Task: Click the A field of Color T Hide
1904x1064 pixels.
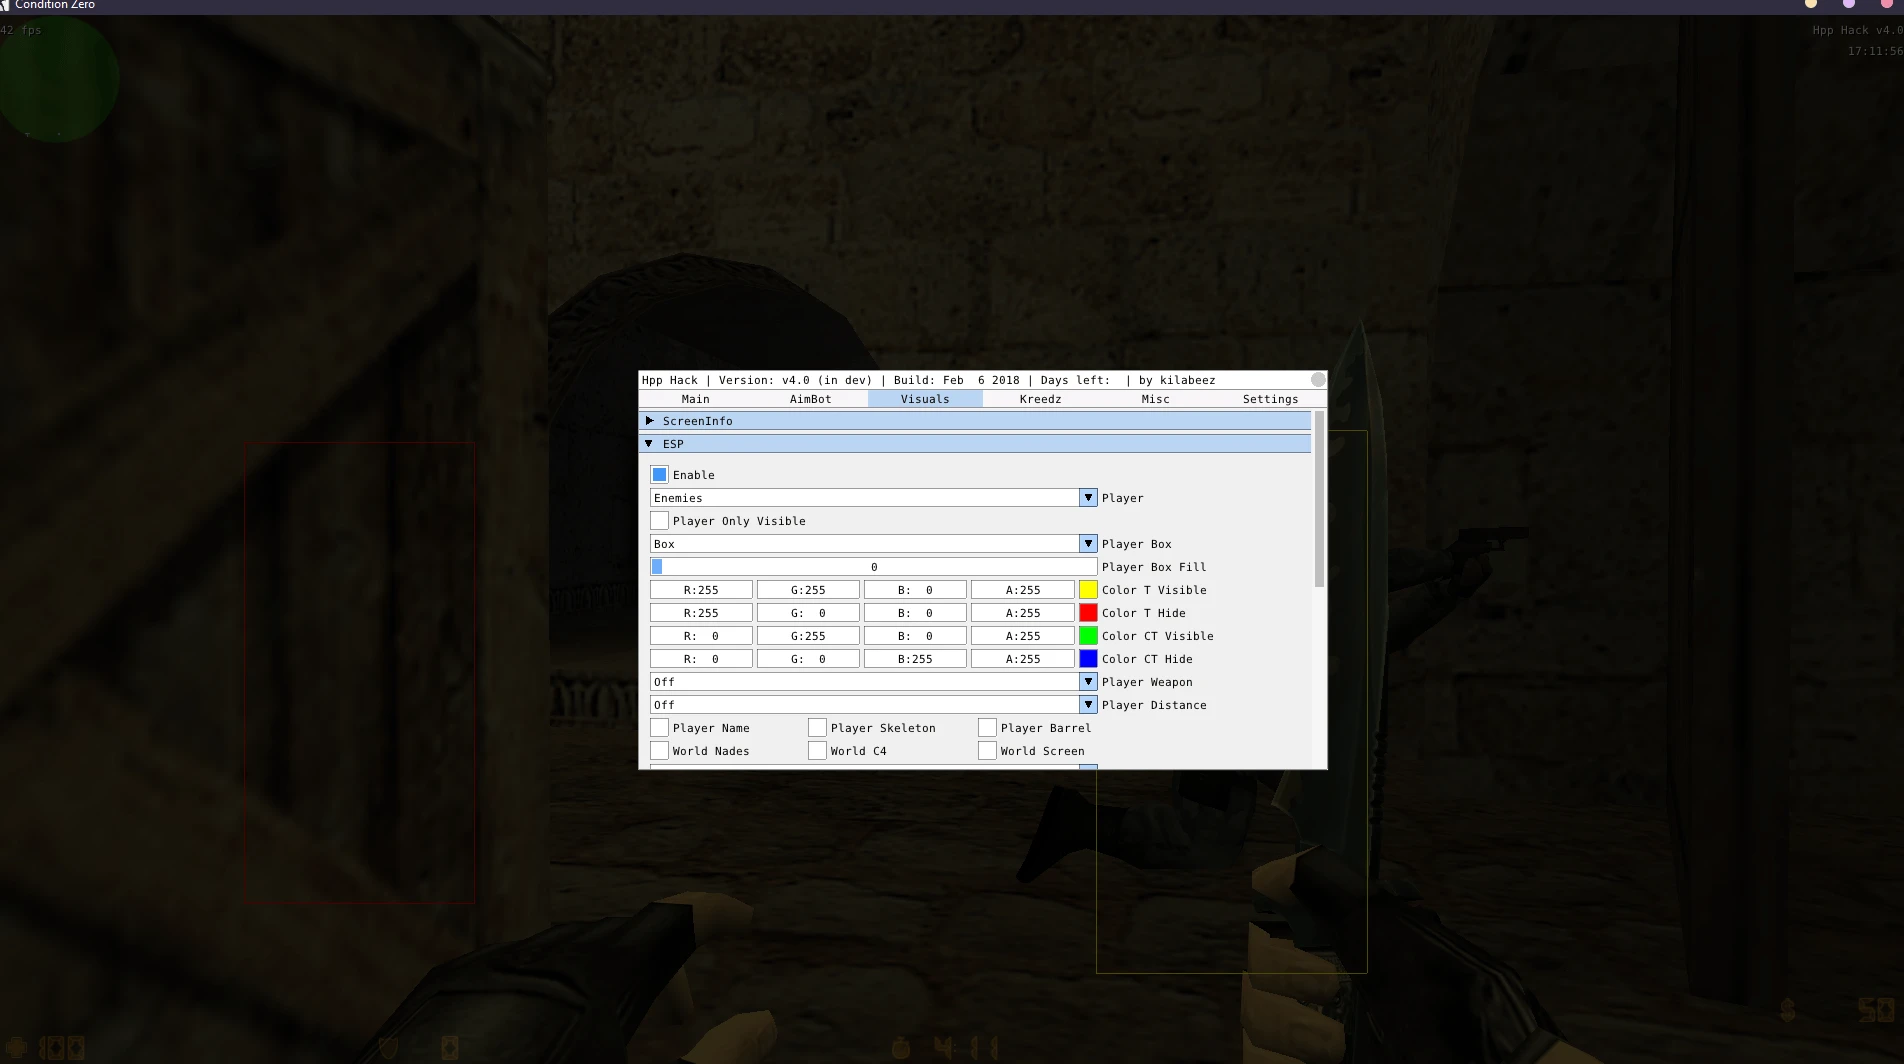Action: click(1022, 613)
